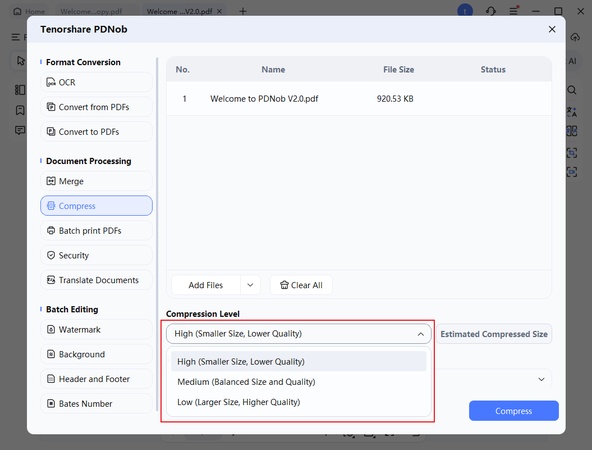Open the Security tool
Viewport: 592px width, 450px height.
pyautogui.click(x=96, y=256)
